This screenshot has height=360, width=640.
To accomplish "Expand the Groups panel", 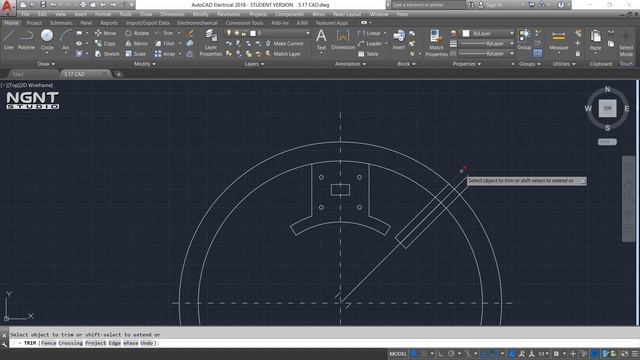I will pos(529,64).
